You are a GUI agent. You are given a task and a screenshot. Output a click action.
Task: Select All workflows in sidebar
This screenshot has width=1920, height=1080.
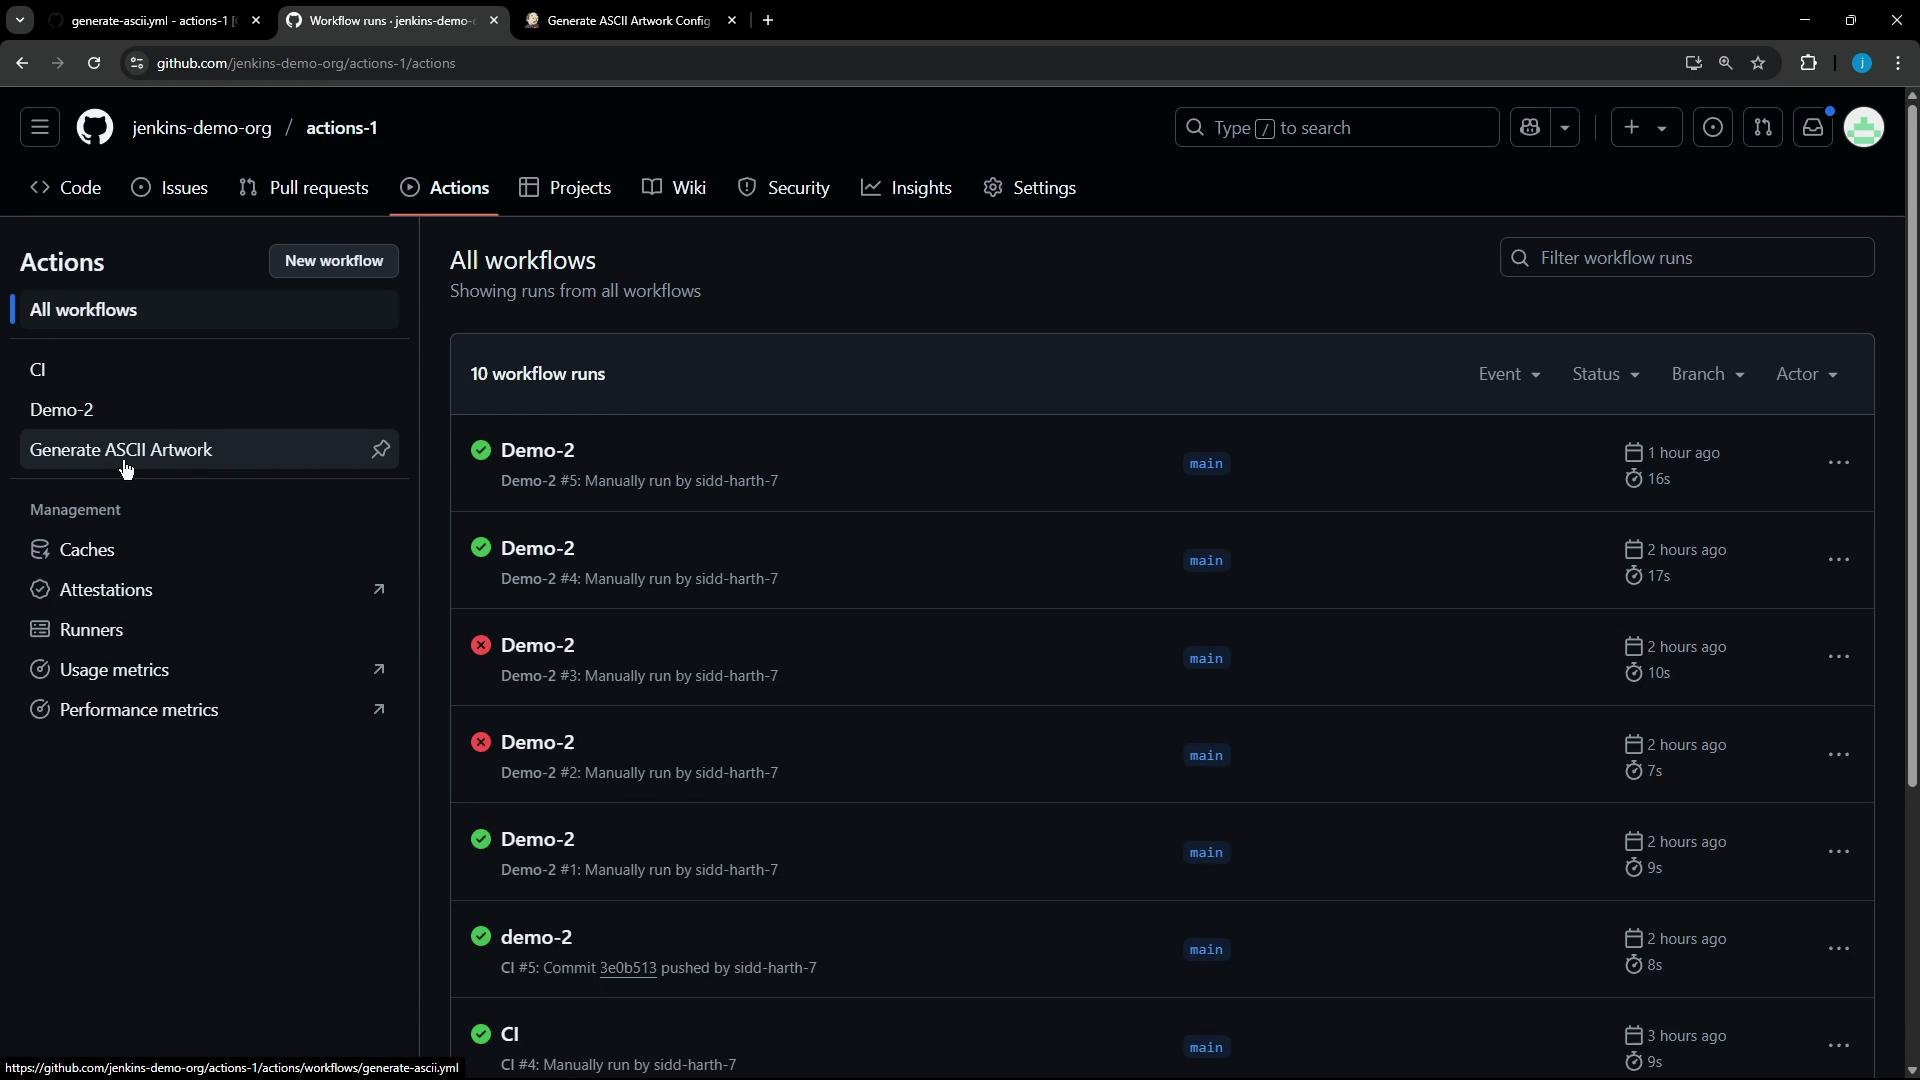[x=209, y=310]
